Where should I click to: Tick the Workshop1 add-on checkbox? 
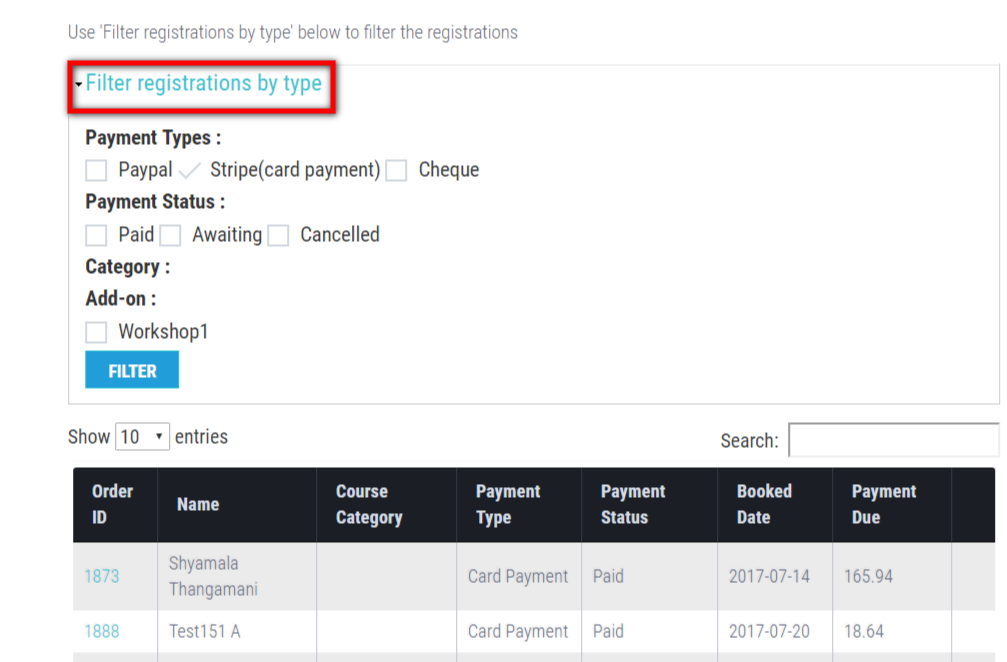pyautogui.click(x=96, y=333)
